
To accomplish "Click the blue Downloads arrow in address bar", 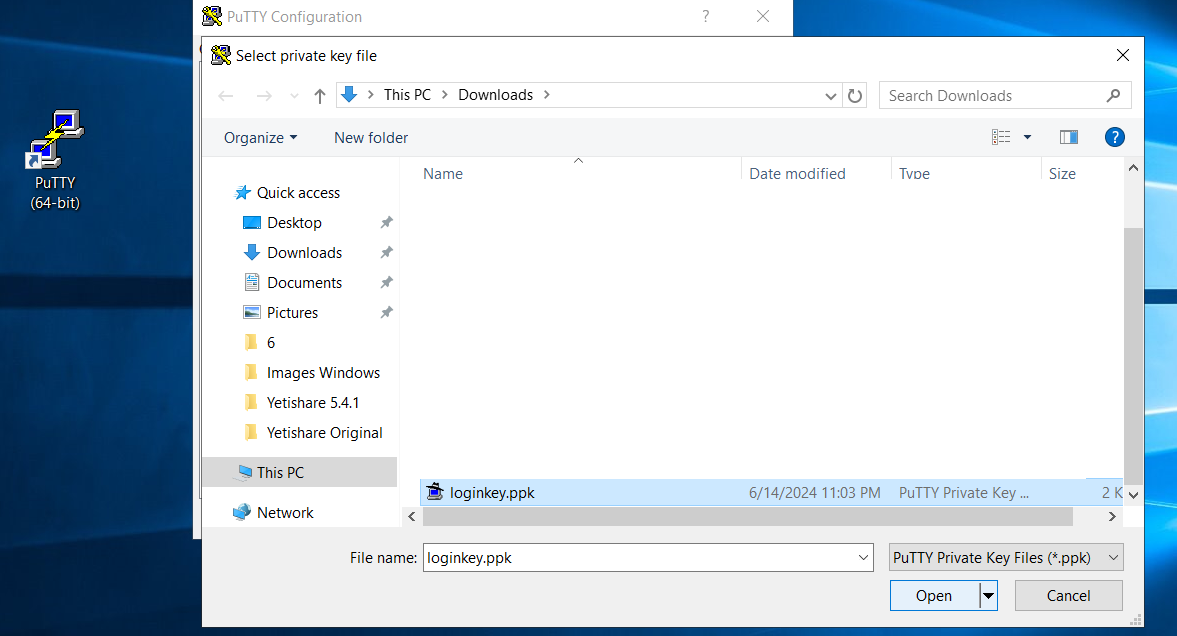I will [349, 95].
